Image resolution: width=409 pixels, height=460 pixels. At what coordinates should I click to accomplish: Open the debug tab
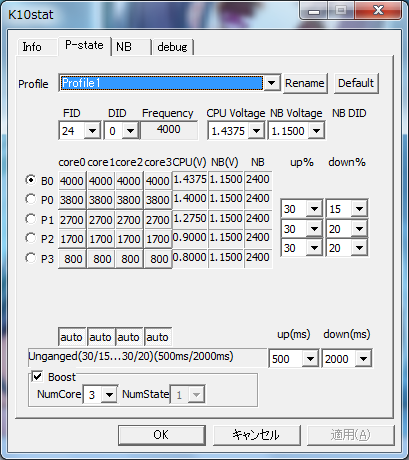172,47
